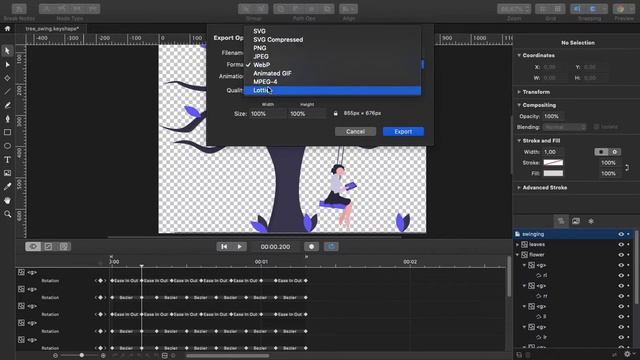640x360 pixels.
Task: Click the Cancel button
Action: [x=355, y=131]
